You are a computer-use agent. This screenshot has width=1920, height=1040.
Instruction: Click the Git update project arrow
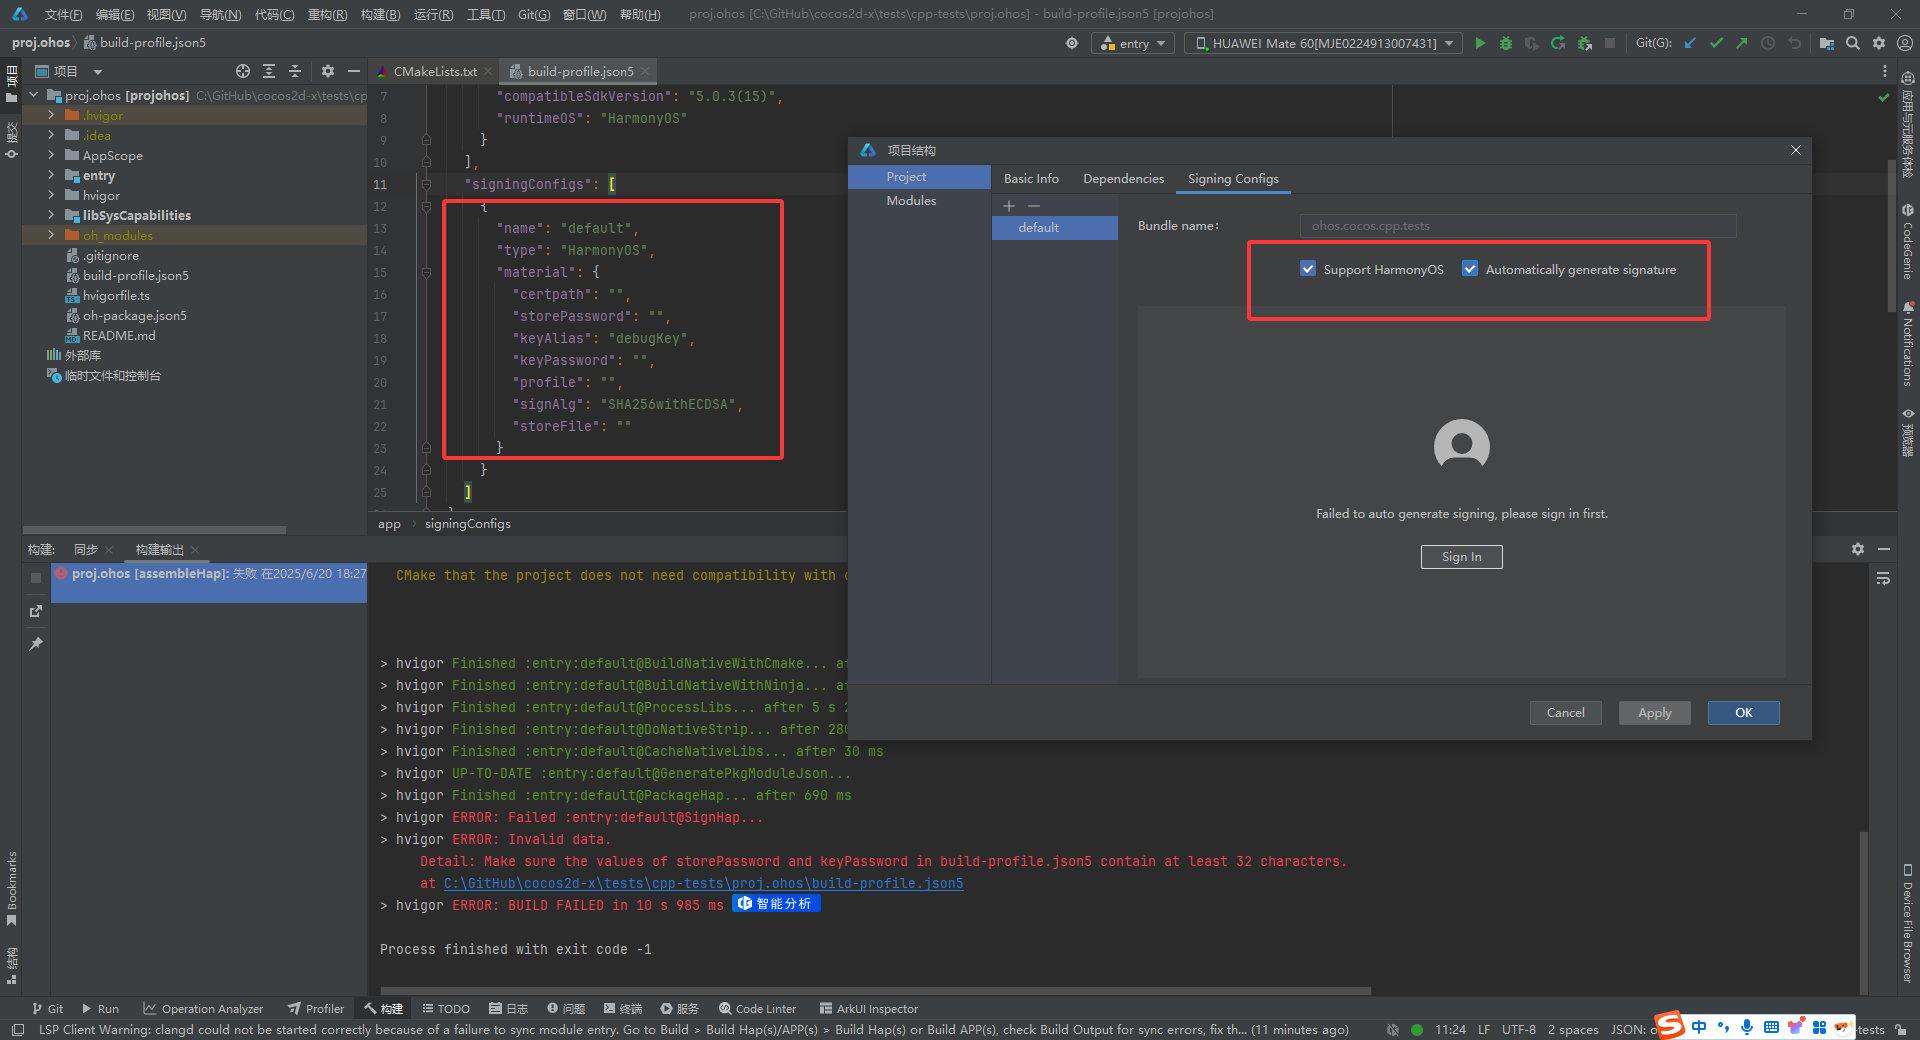[x=1690, y=43]
